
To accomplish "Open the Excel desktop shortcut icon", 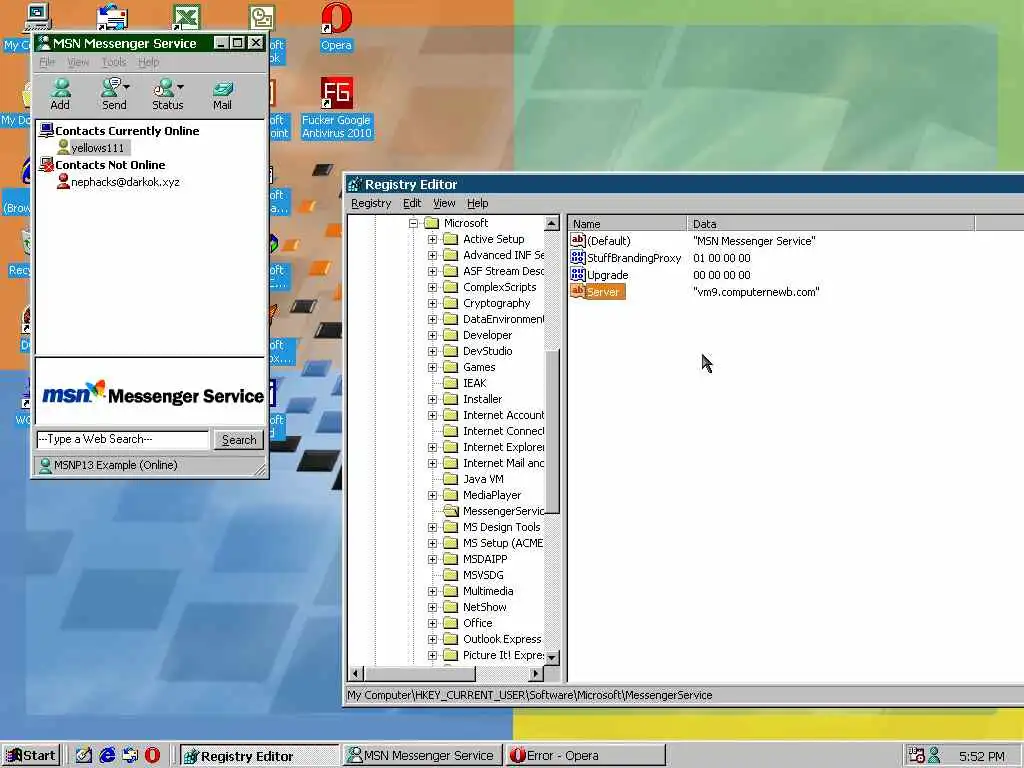I will coord(186,18).
